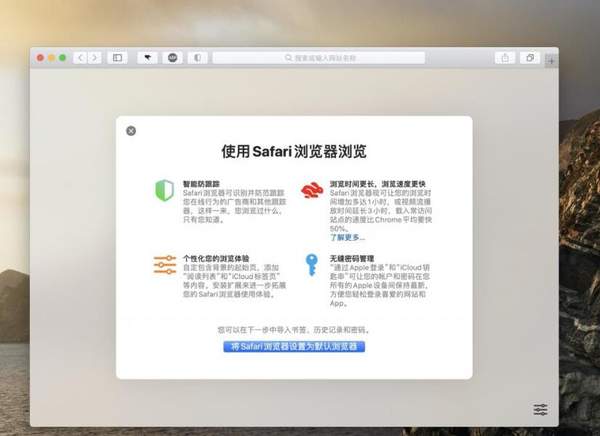Click the 无缝密码管理 heading

pos(352,258)
